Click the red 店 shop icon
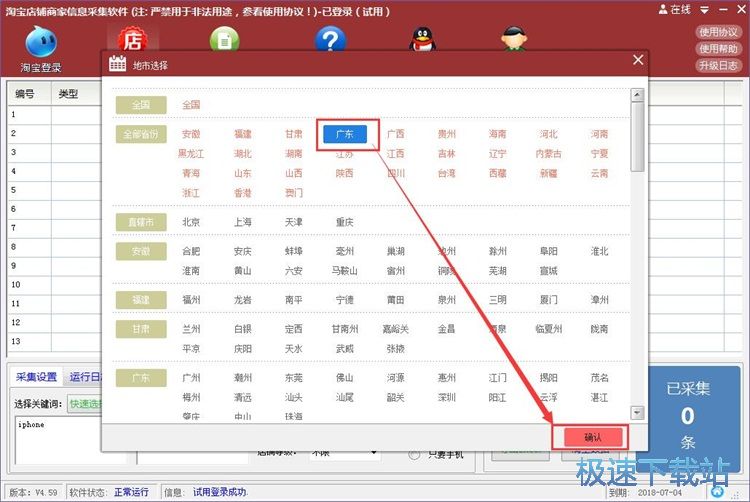Viewport: 750px width, 502px height. (x=132, y=40)
